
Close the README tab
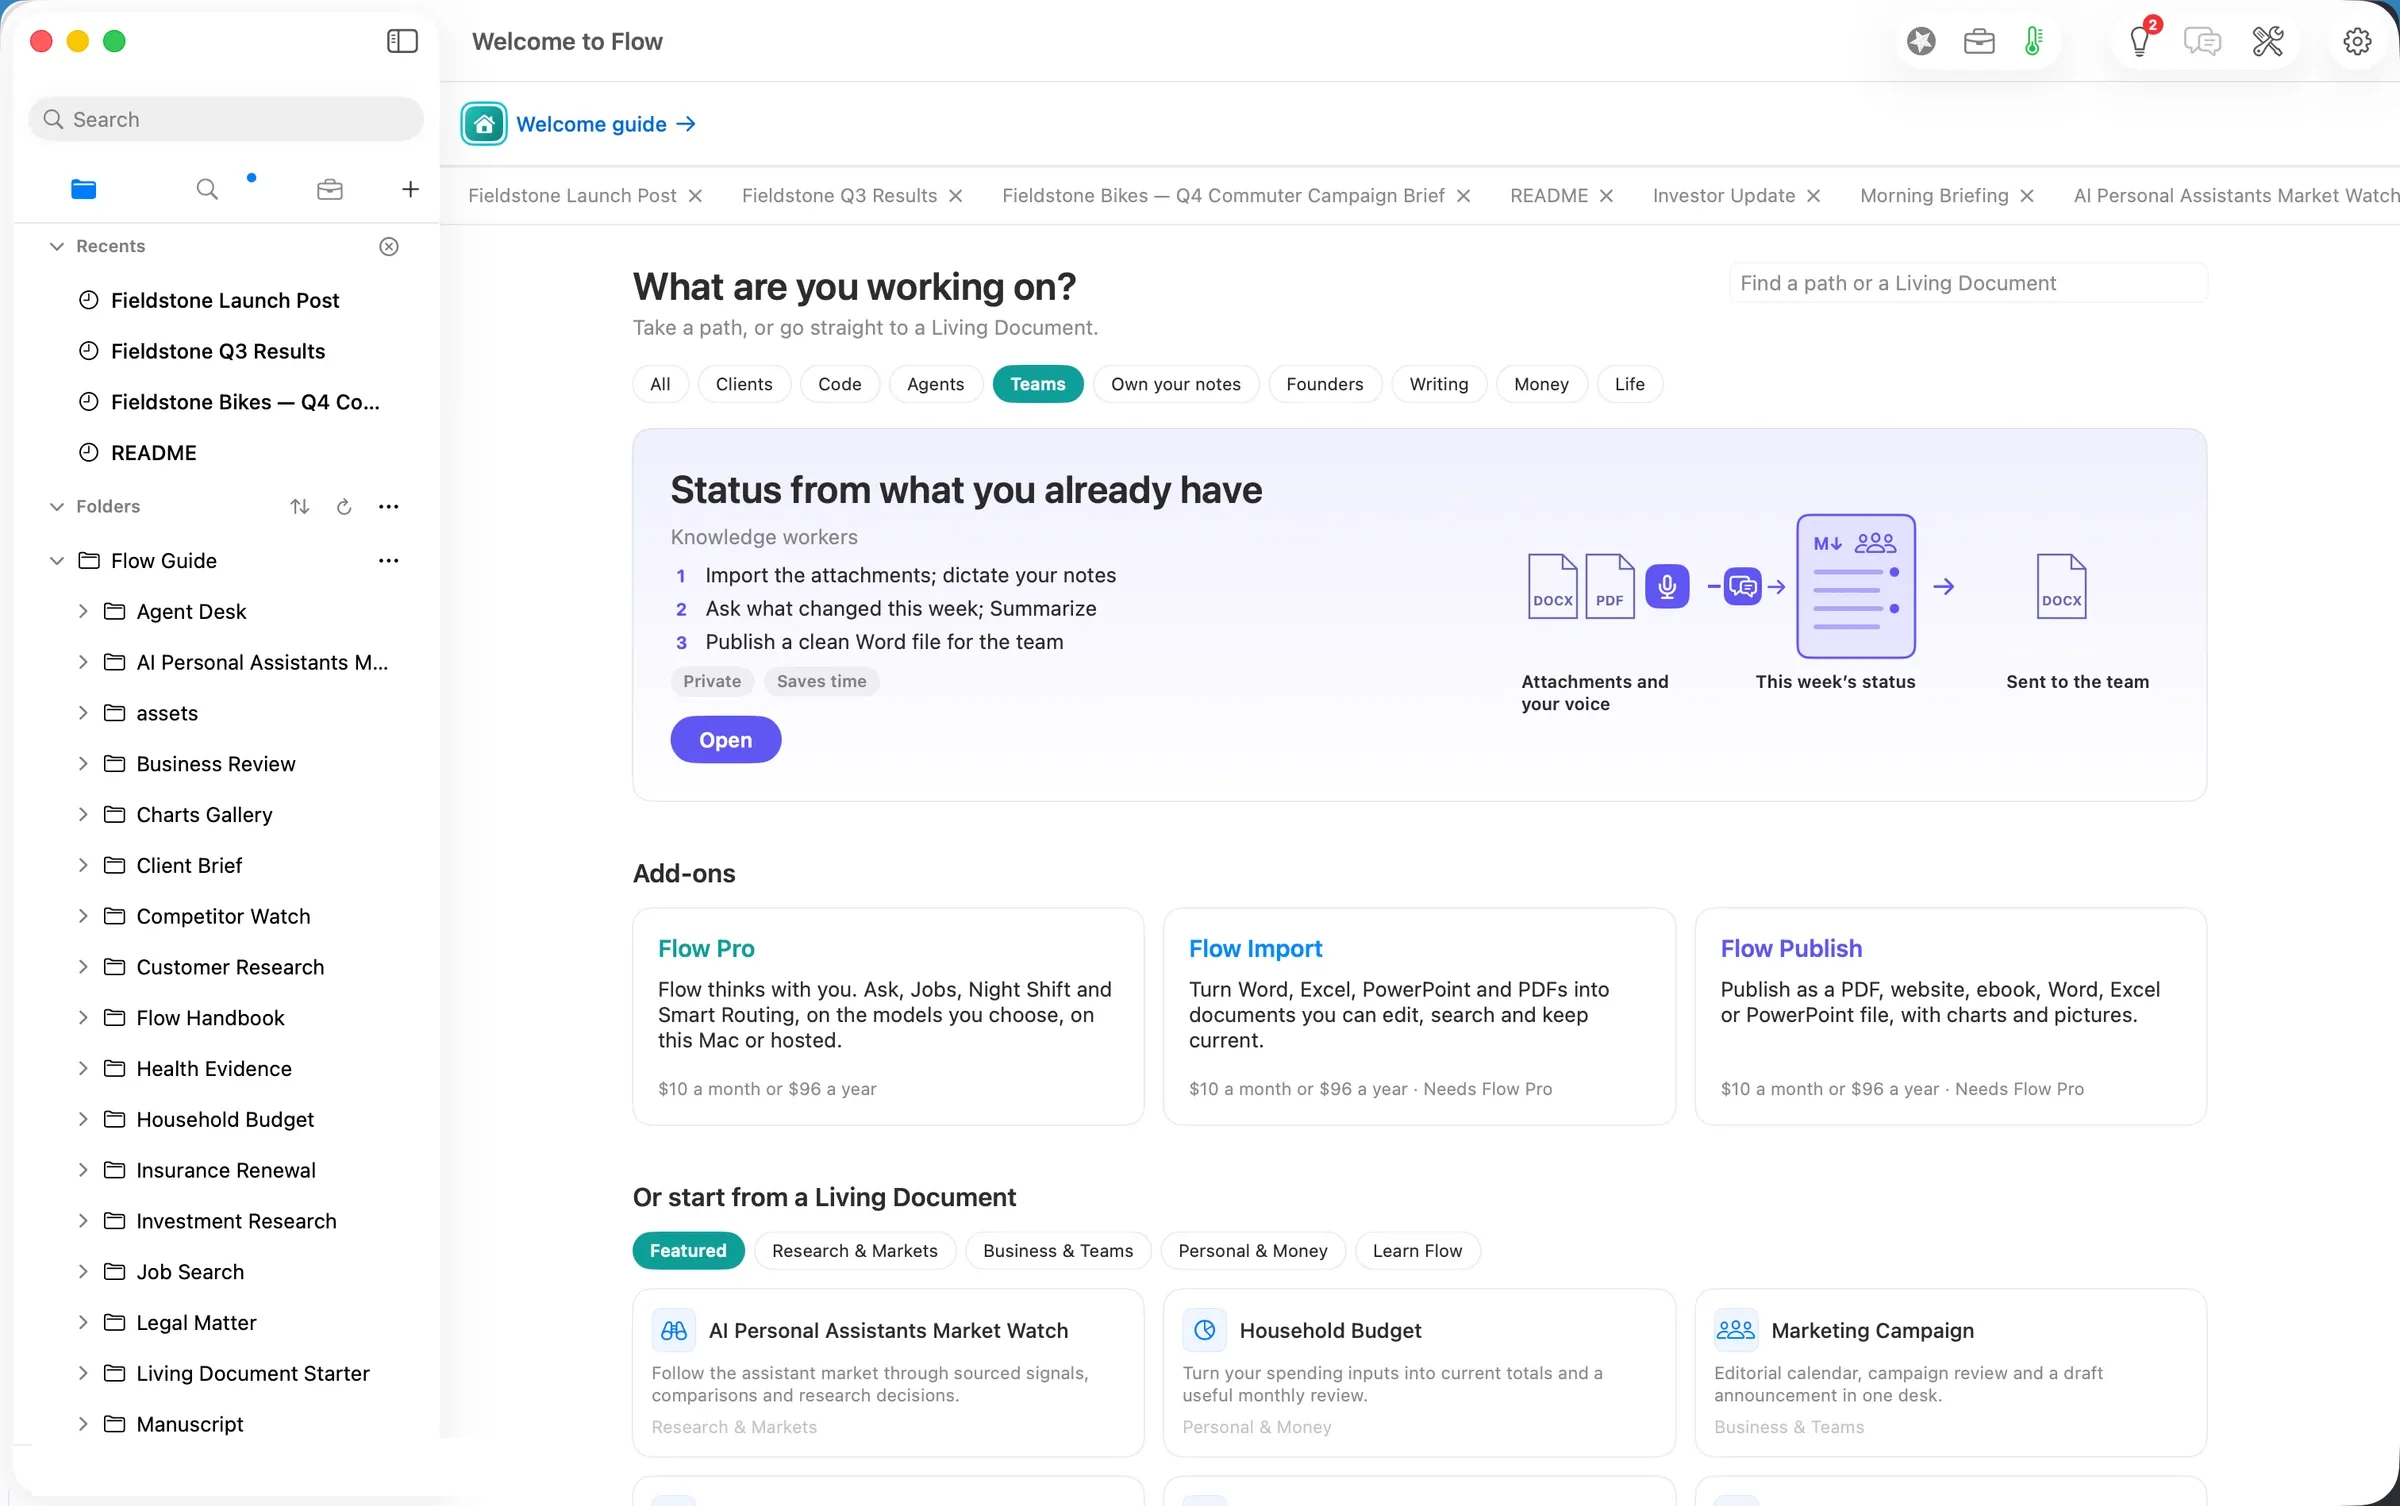click(x=1606, y=196)
